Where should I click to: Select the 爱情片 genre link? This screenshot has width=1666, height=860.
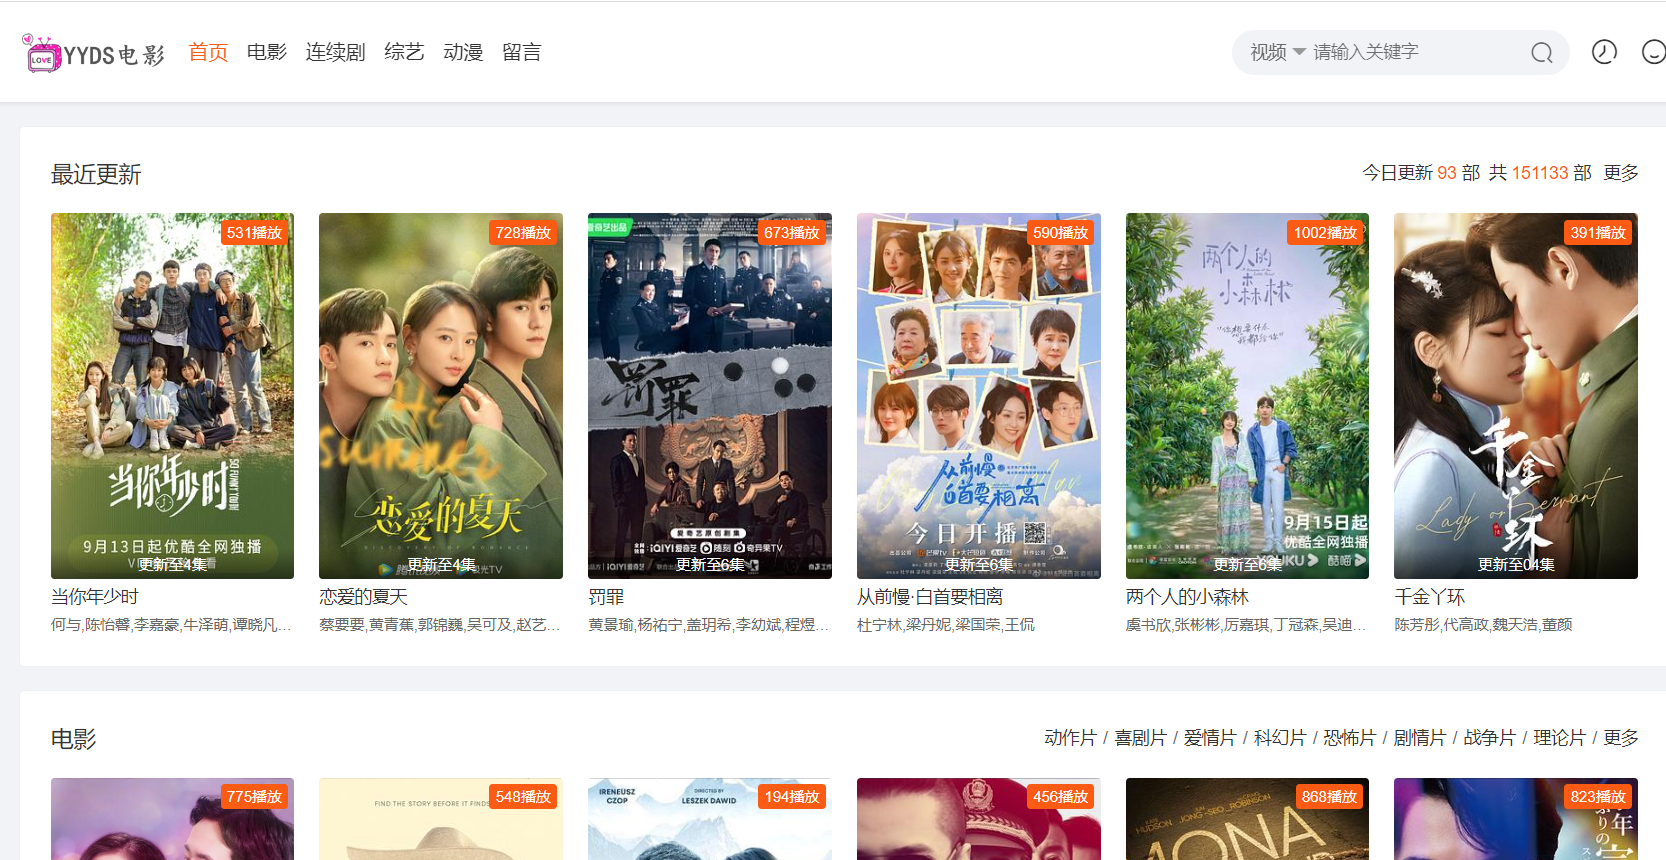click(1210, 738)
